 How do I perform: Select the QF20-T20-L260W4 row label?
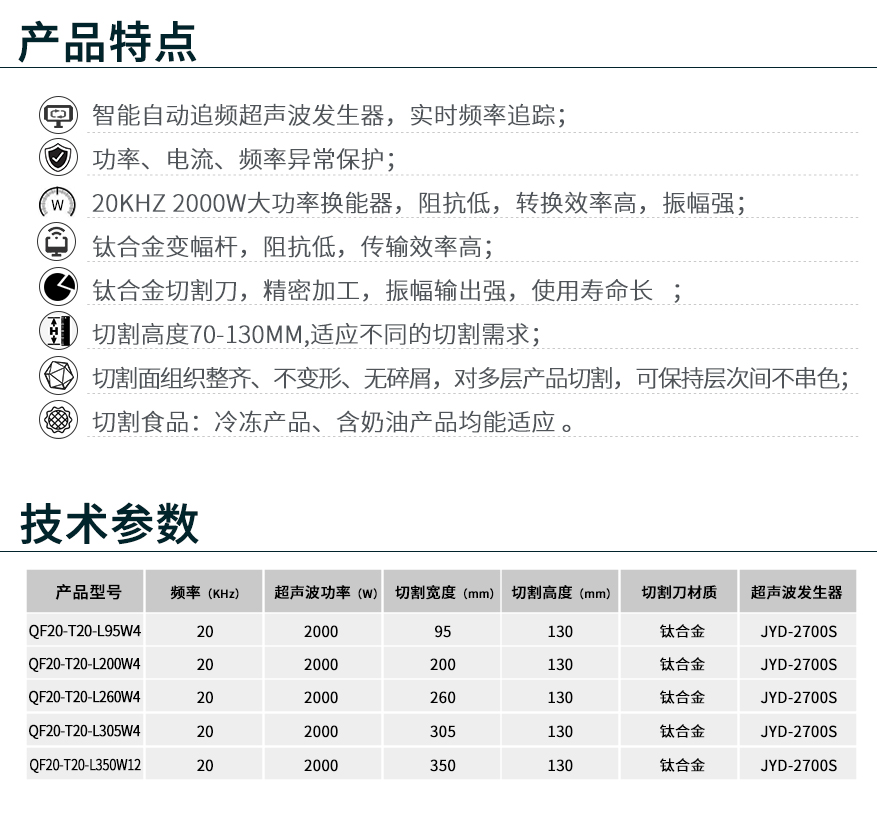click(85, 697)
